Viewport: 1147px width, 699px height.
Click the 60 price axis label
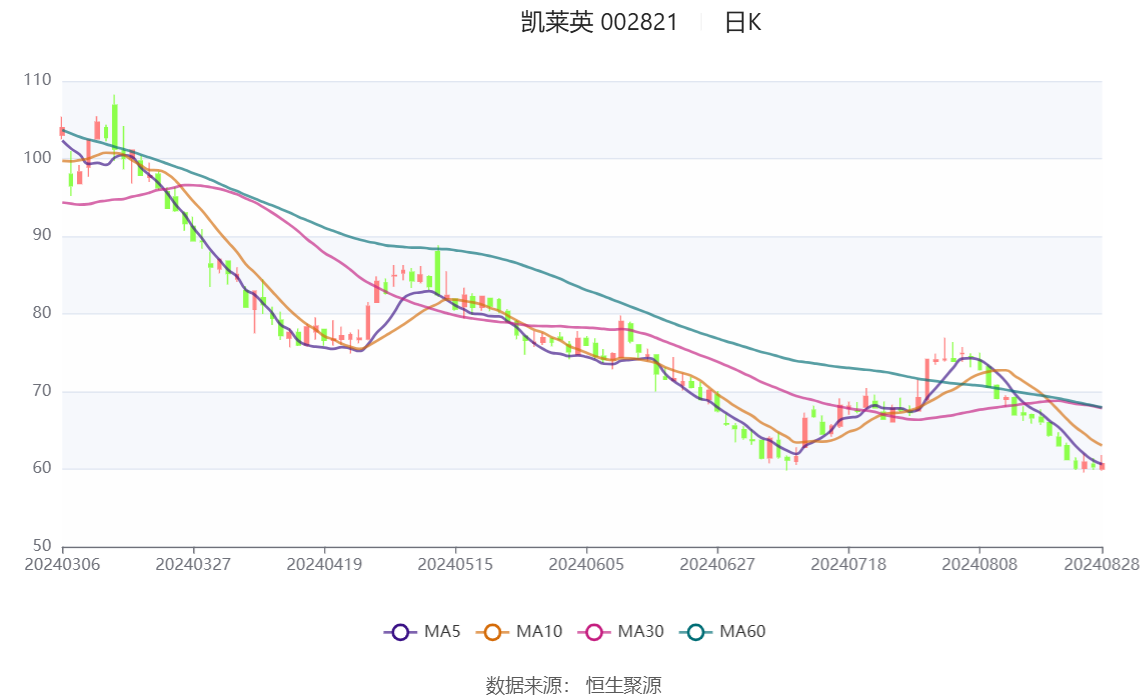(42, 468)
